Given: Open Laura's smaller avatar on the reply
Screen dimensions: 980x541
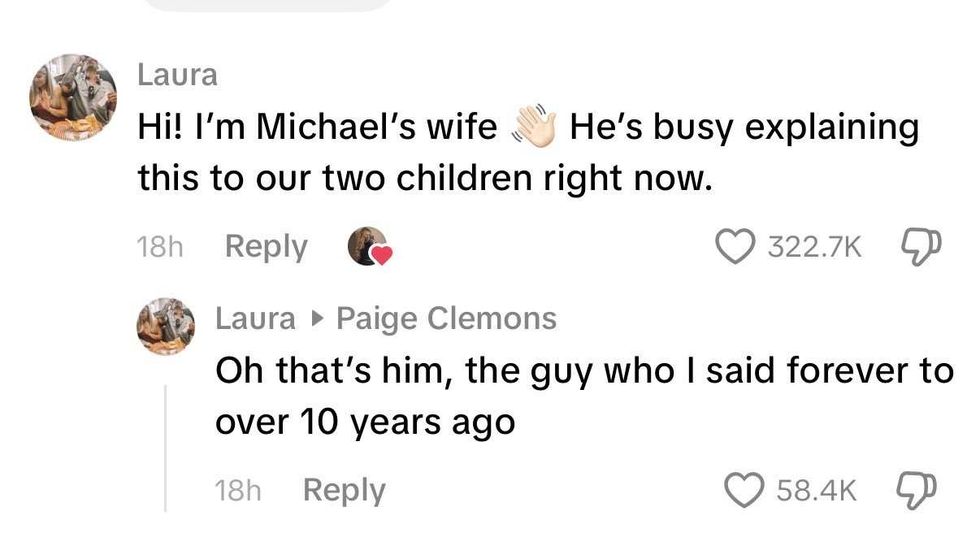Looking at the screenshot, I should [x=165, y=326].
